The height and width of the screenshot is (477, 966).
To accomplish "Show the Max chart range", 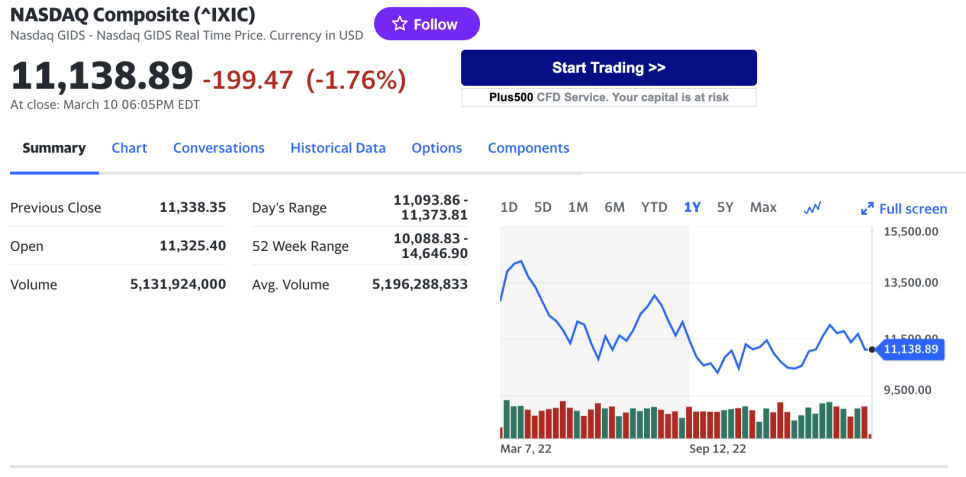I will pyautogui.click(x=763, y=207).
